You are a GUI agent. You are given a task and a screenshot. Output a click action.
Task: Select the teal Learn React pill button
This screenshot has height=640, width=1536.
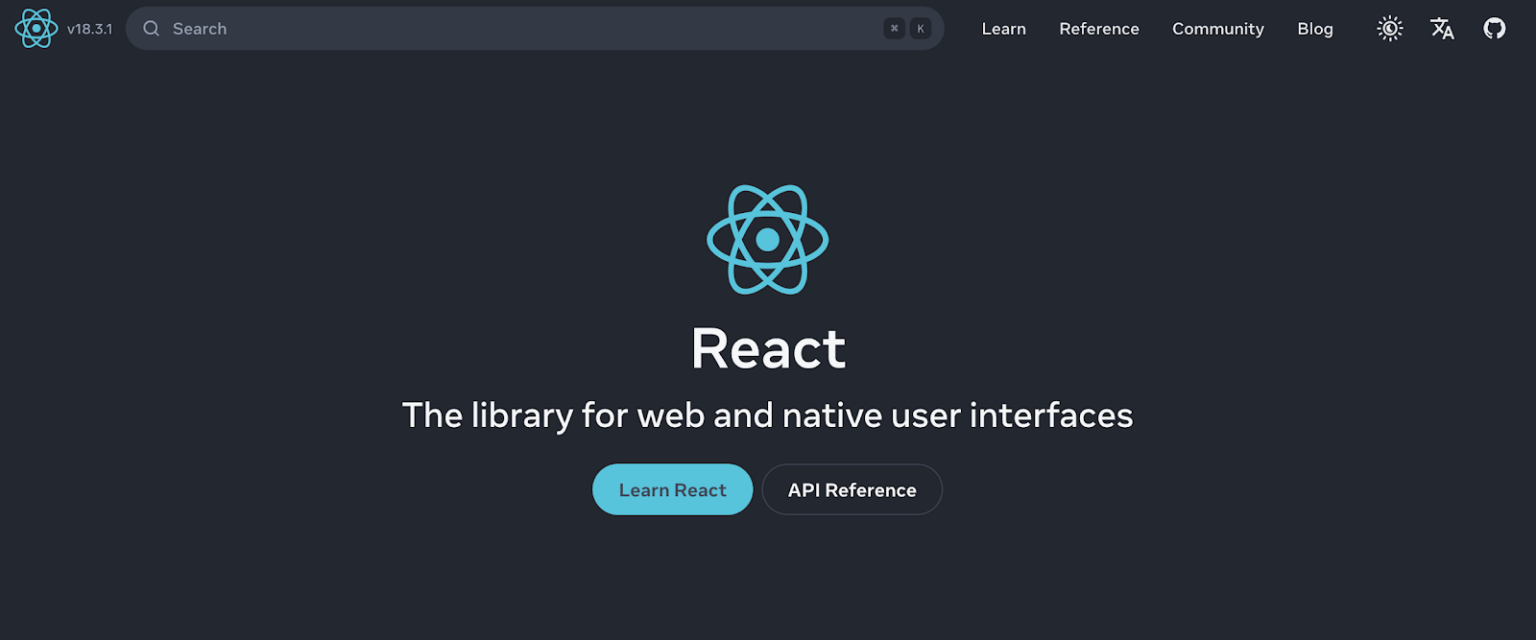point(672,489)
